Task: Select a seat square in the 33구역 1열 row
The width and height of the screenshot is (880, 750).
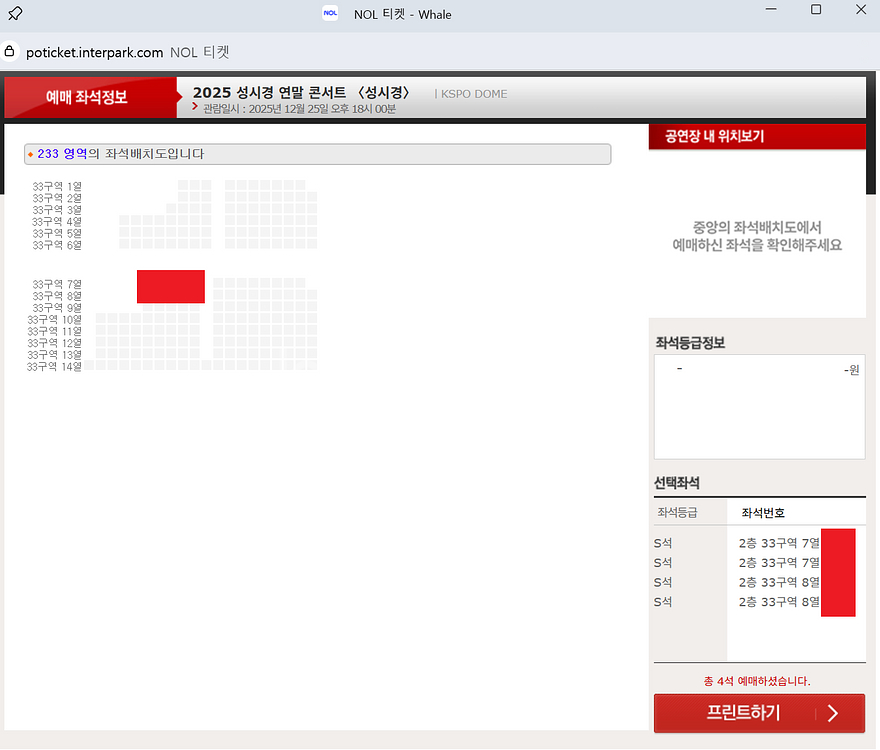Action: 184,185
